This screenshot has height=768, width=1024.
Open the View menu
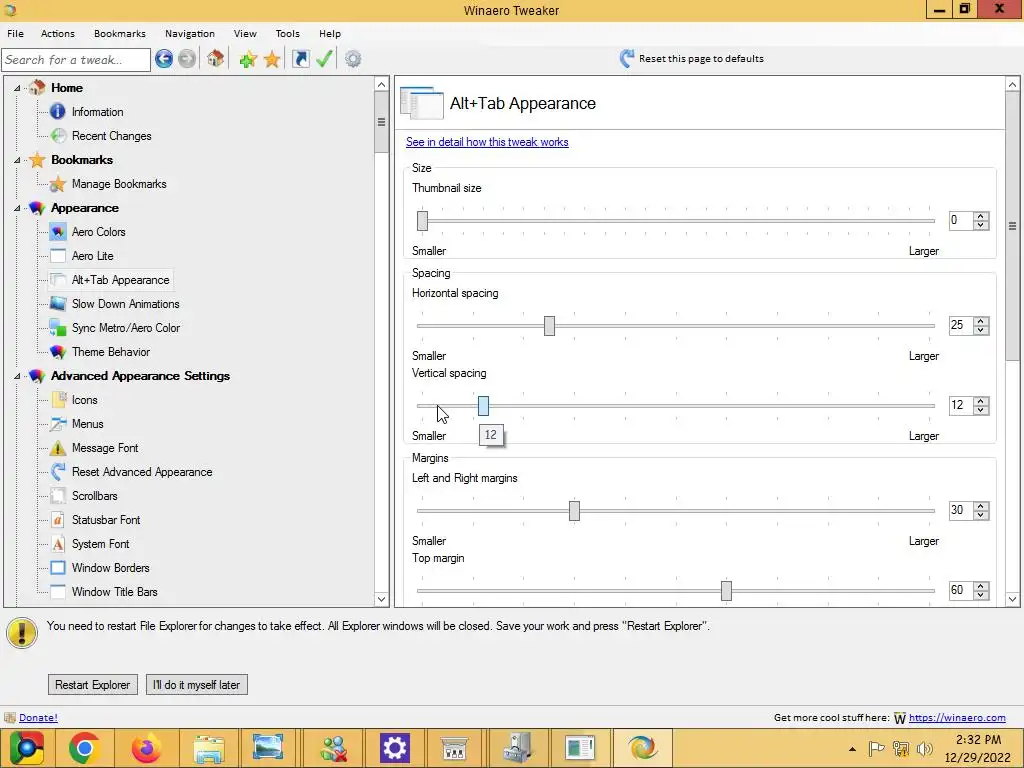click(x=245, y=33)
